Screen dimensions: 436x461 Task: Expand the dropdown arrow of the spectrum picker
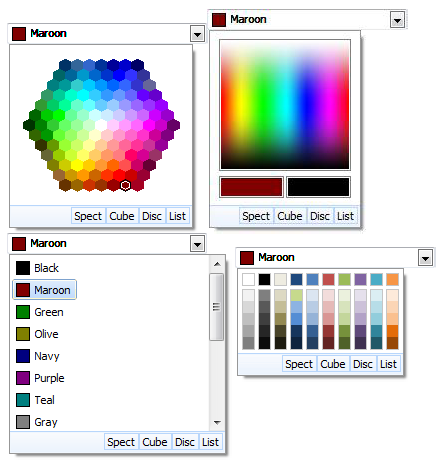pos(397,20)
